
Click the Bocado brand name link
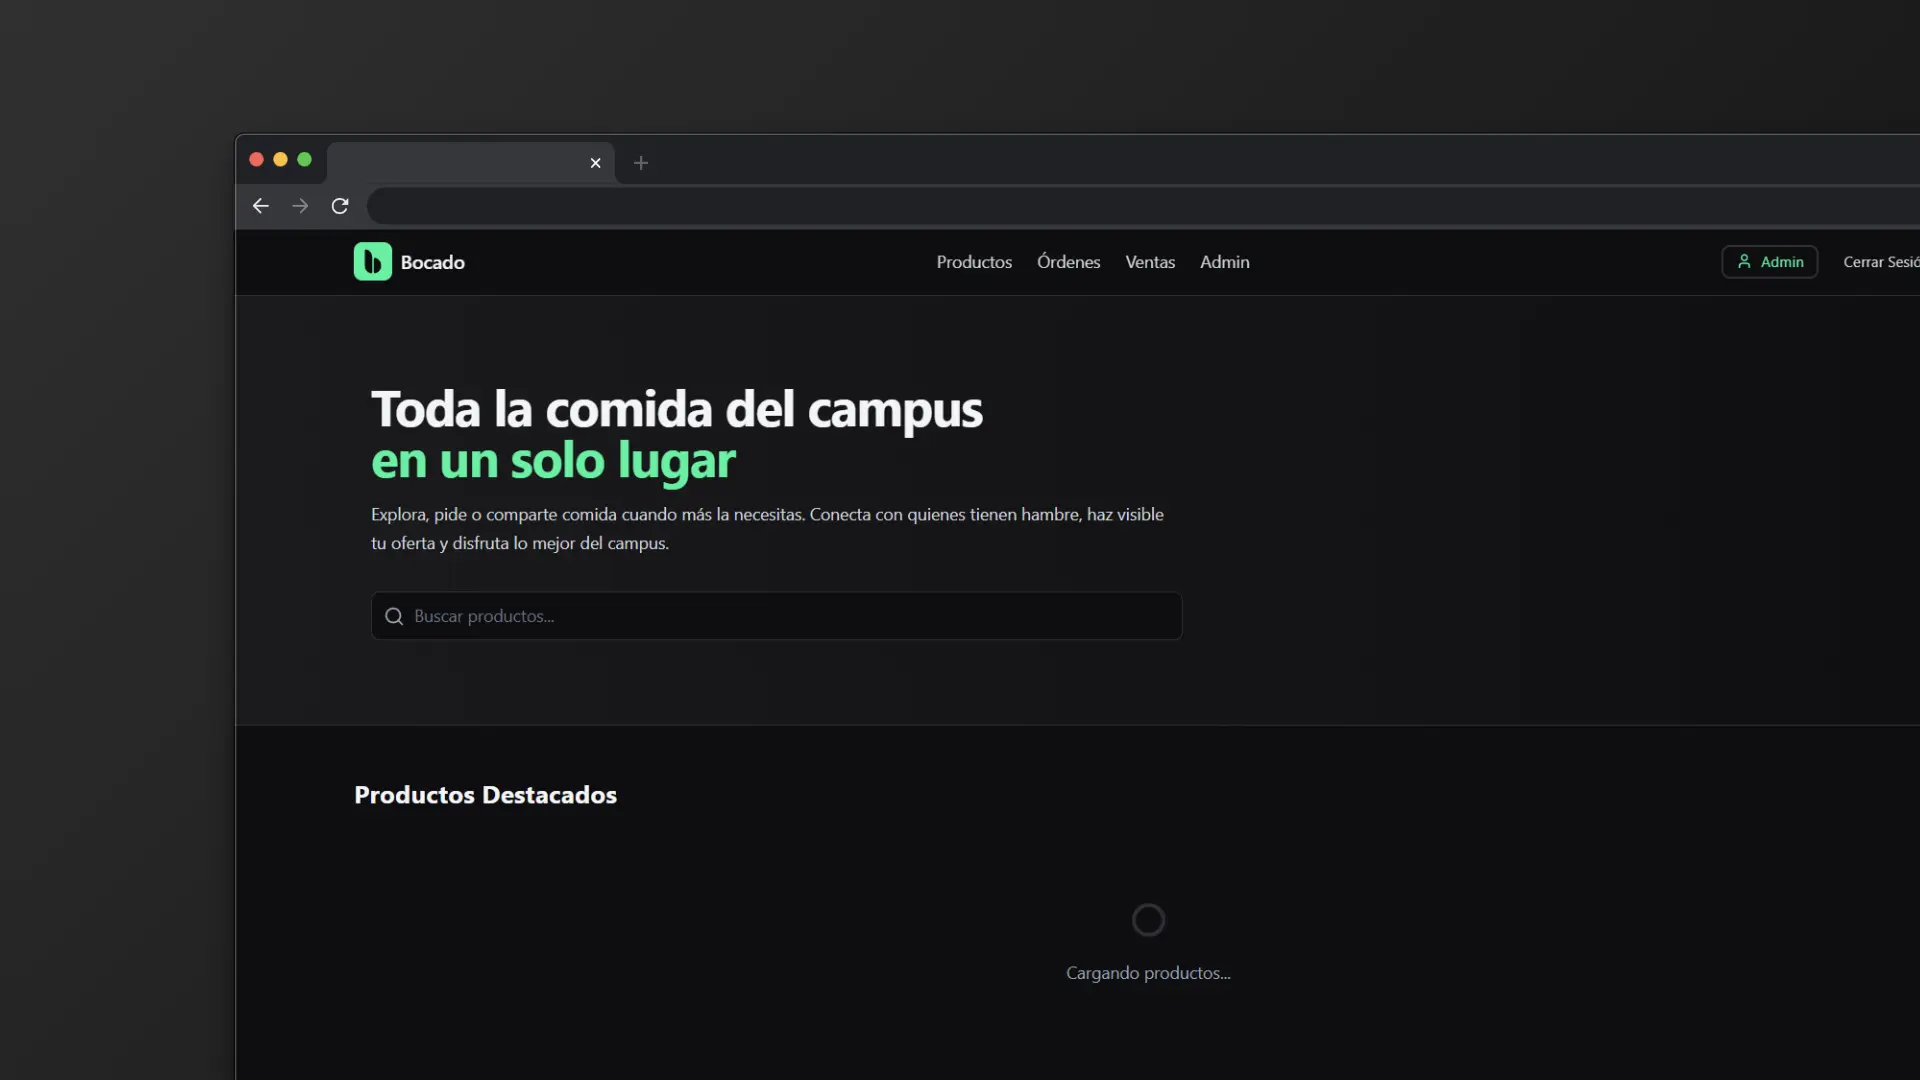[431, 261]
